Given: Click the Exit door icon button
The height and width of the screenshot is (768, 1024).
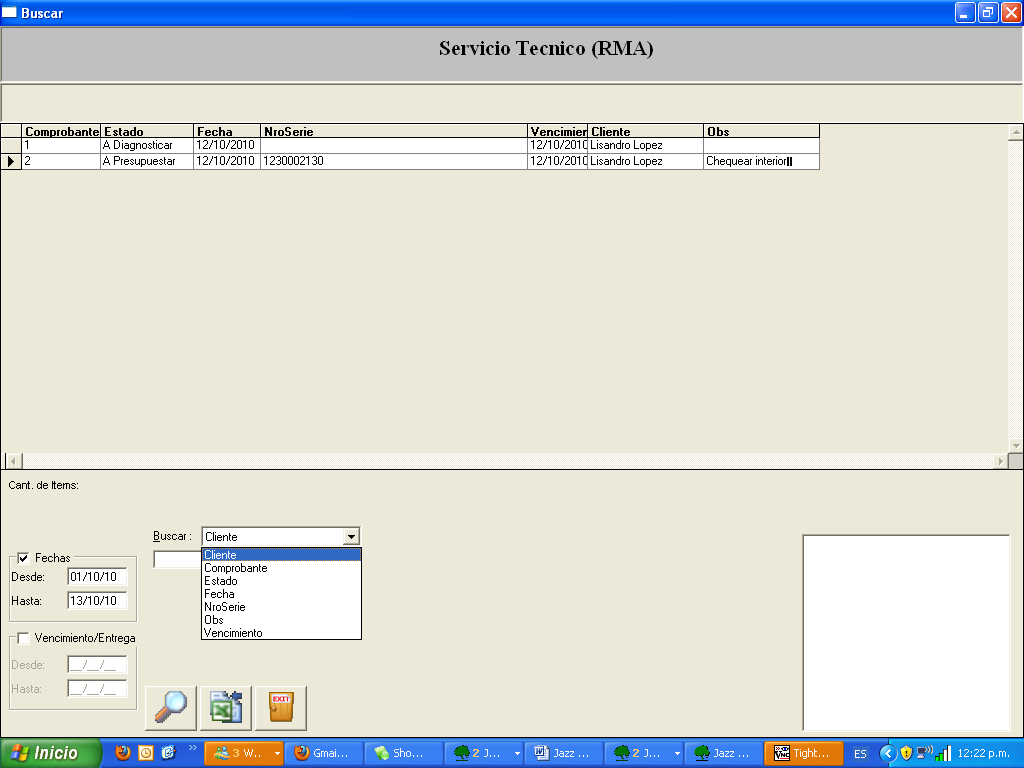Looking at the screenshot, I should coord(280,708).
